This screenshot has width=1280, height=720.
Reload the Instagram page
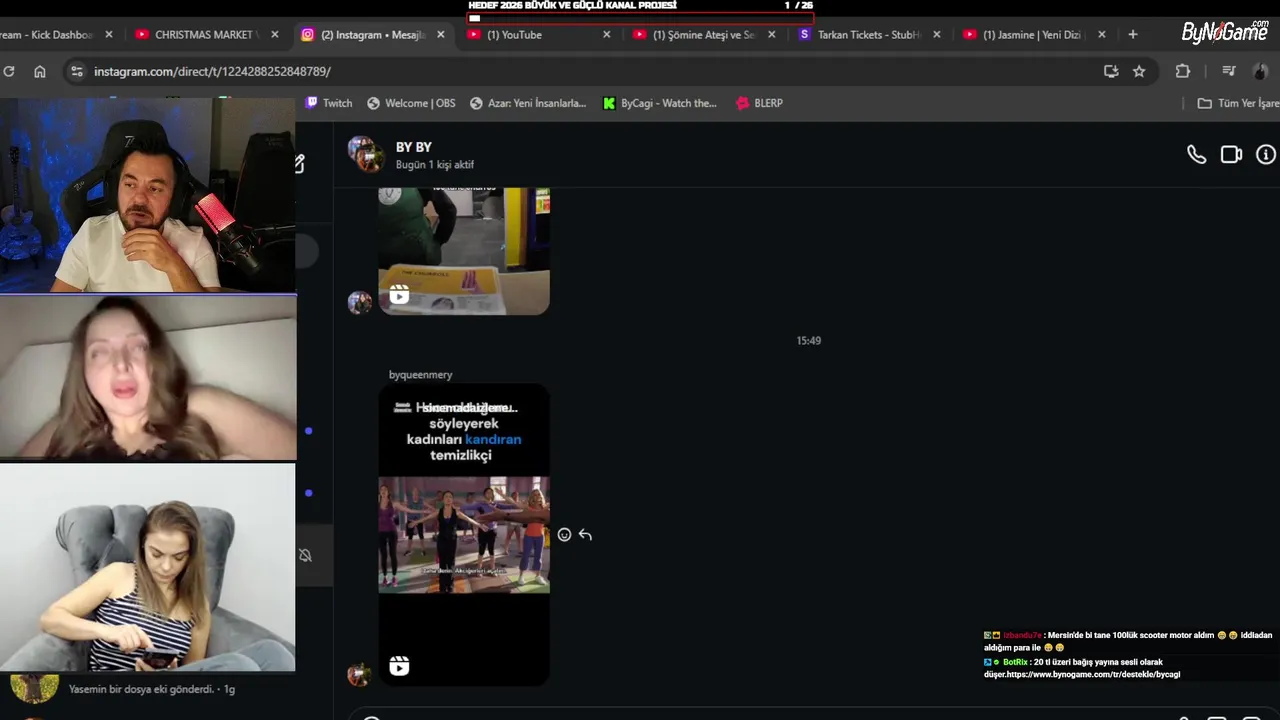click(9, 71)
